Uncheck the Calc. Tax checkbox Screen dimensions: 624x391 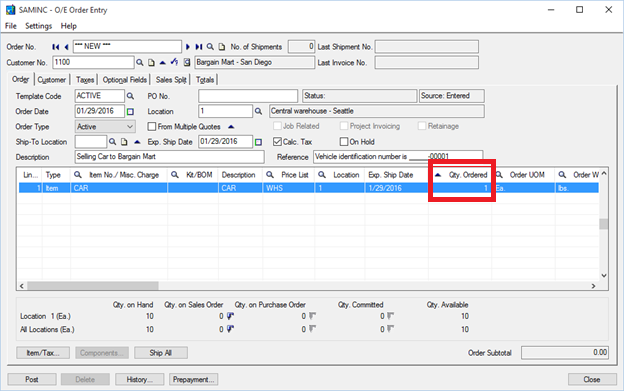point(277,142)
